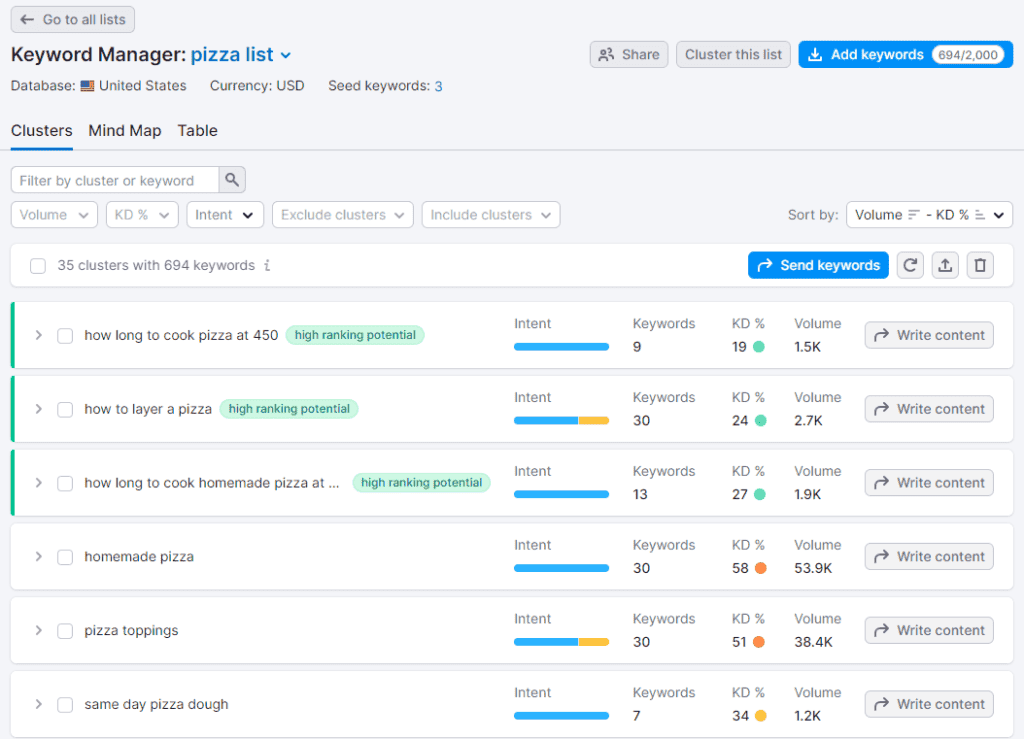The width and height of the screenshot is (1024, 739).
Task: Click the Send keywords arrow icon
Action: coord(768,265)
